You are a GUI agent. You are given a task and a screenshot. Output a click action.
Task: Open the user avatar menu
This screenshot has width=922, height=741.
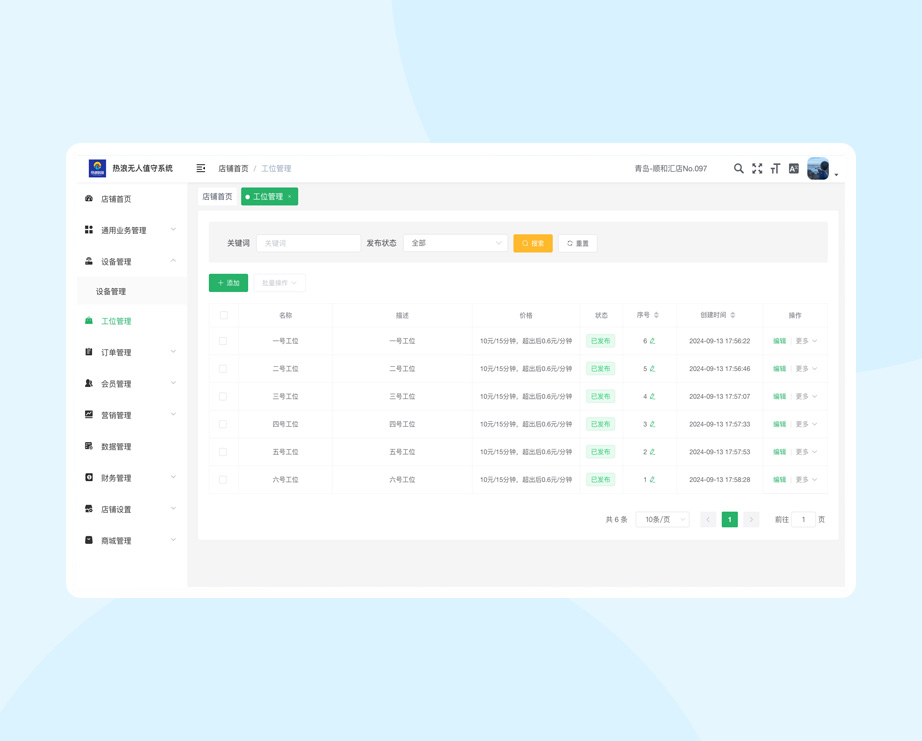(x=818, y=168)
